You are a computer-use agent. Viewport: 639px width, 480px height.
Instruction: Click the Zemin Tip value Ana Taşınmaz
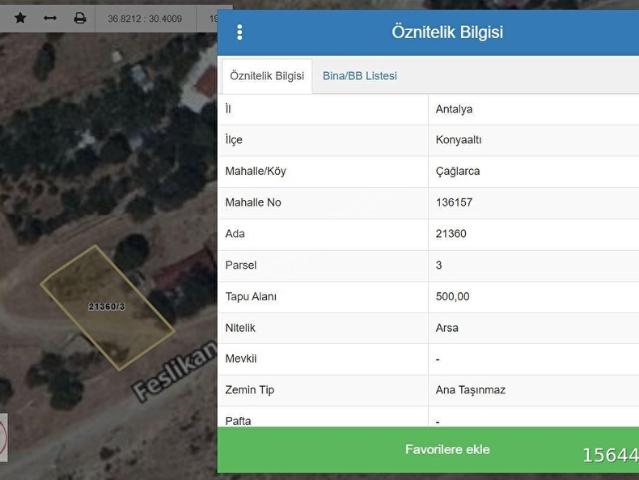(470, 390)
